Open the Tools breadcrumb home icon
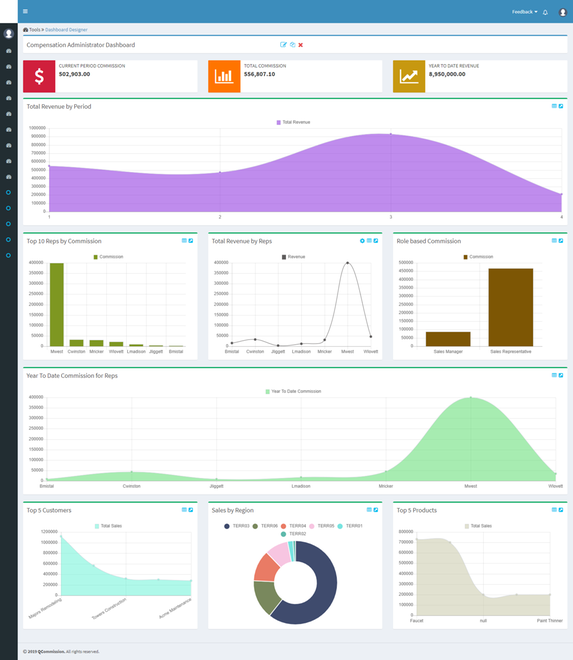The height and width of the screenshot is (660, 573). pyautogui.click(x=25, y=30)
